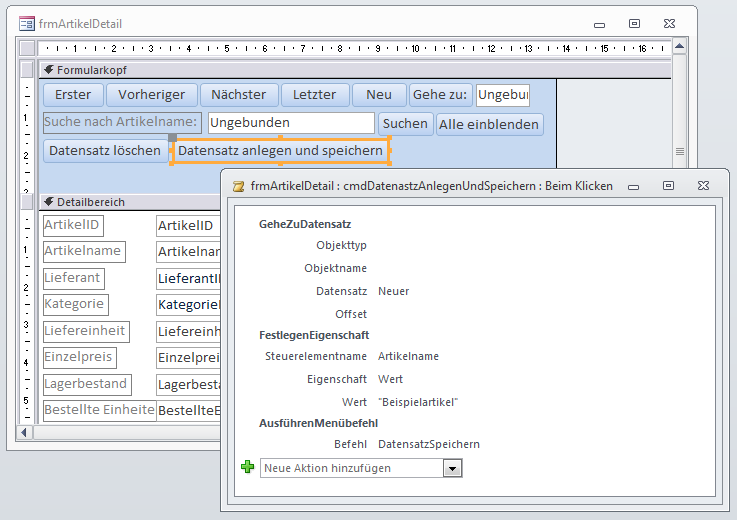
Task: Click the Neu button
Action: (x=379, y=95)
